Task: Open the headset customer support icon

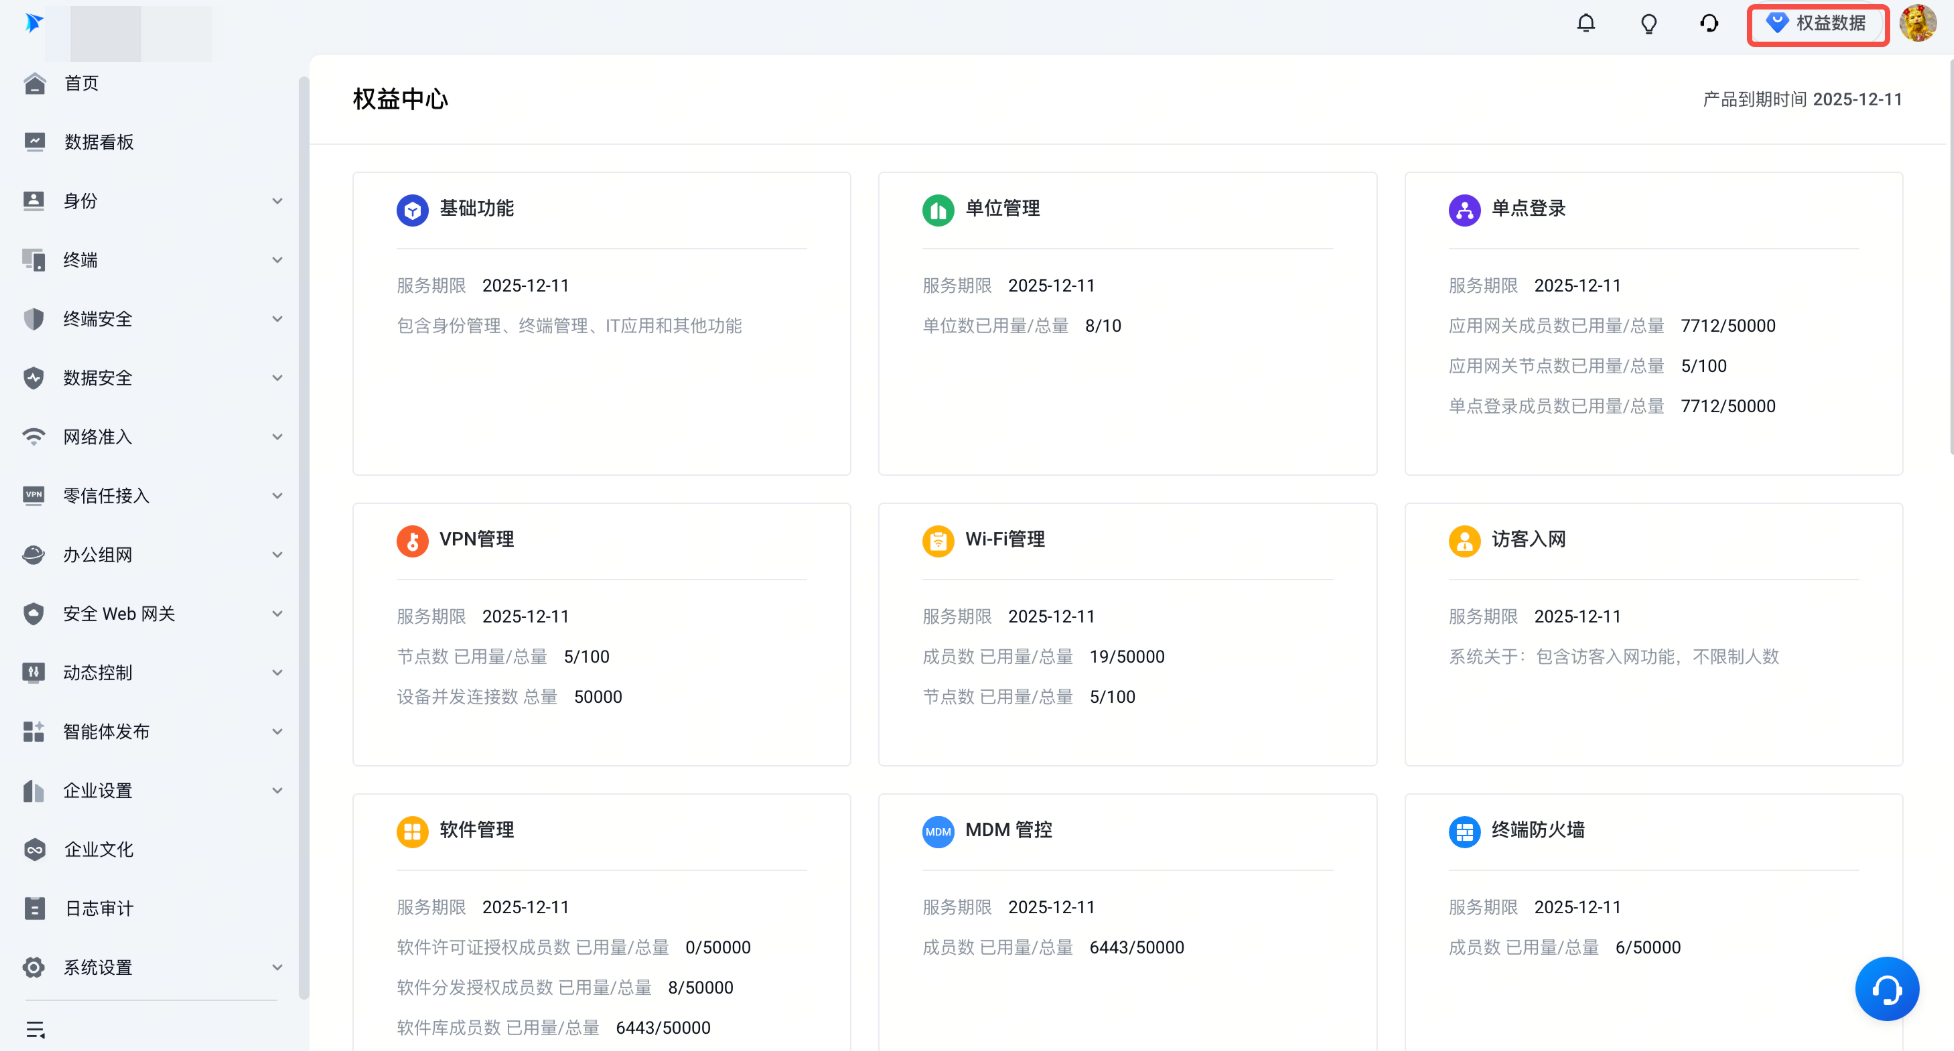Action: point(1709,23)
